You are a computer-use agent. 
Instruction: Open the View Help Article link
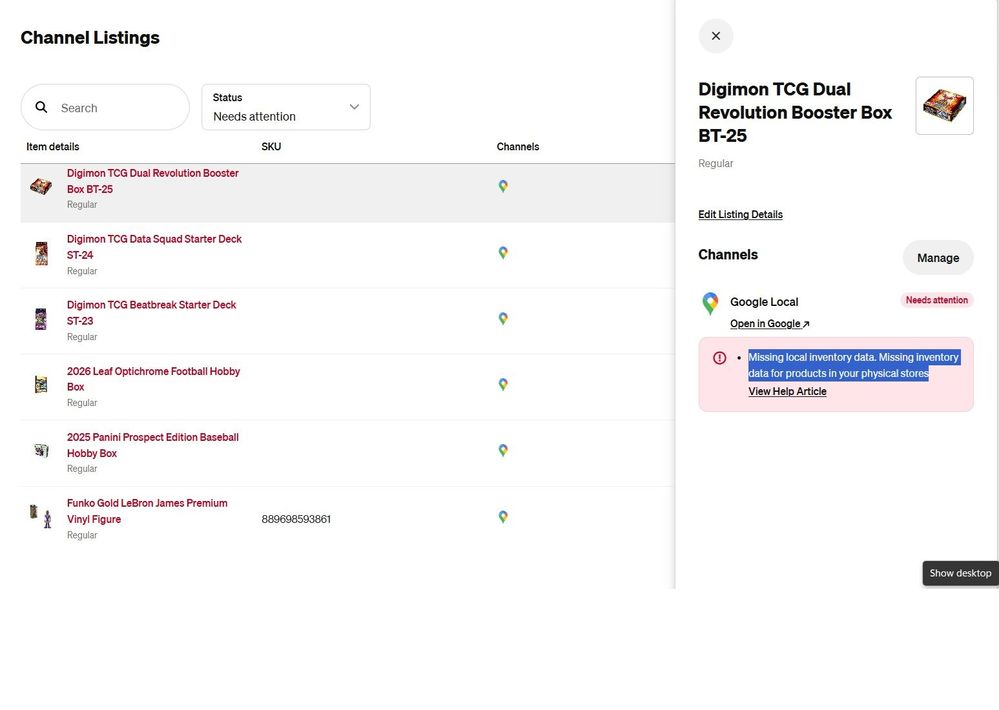[x=787, y=391]
